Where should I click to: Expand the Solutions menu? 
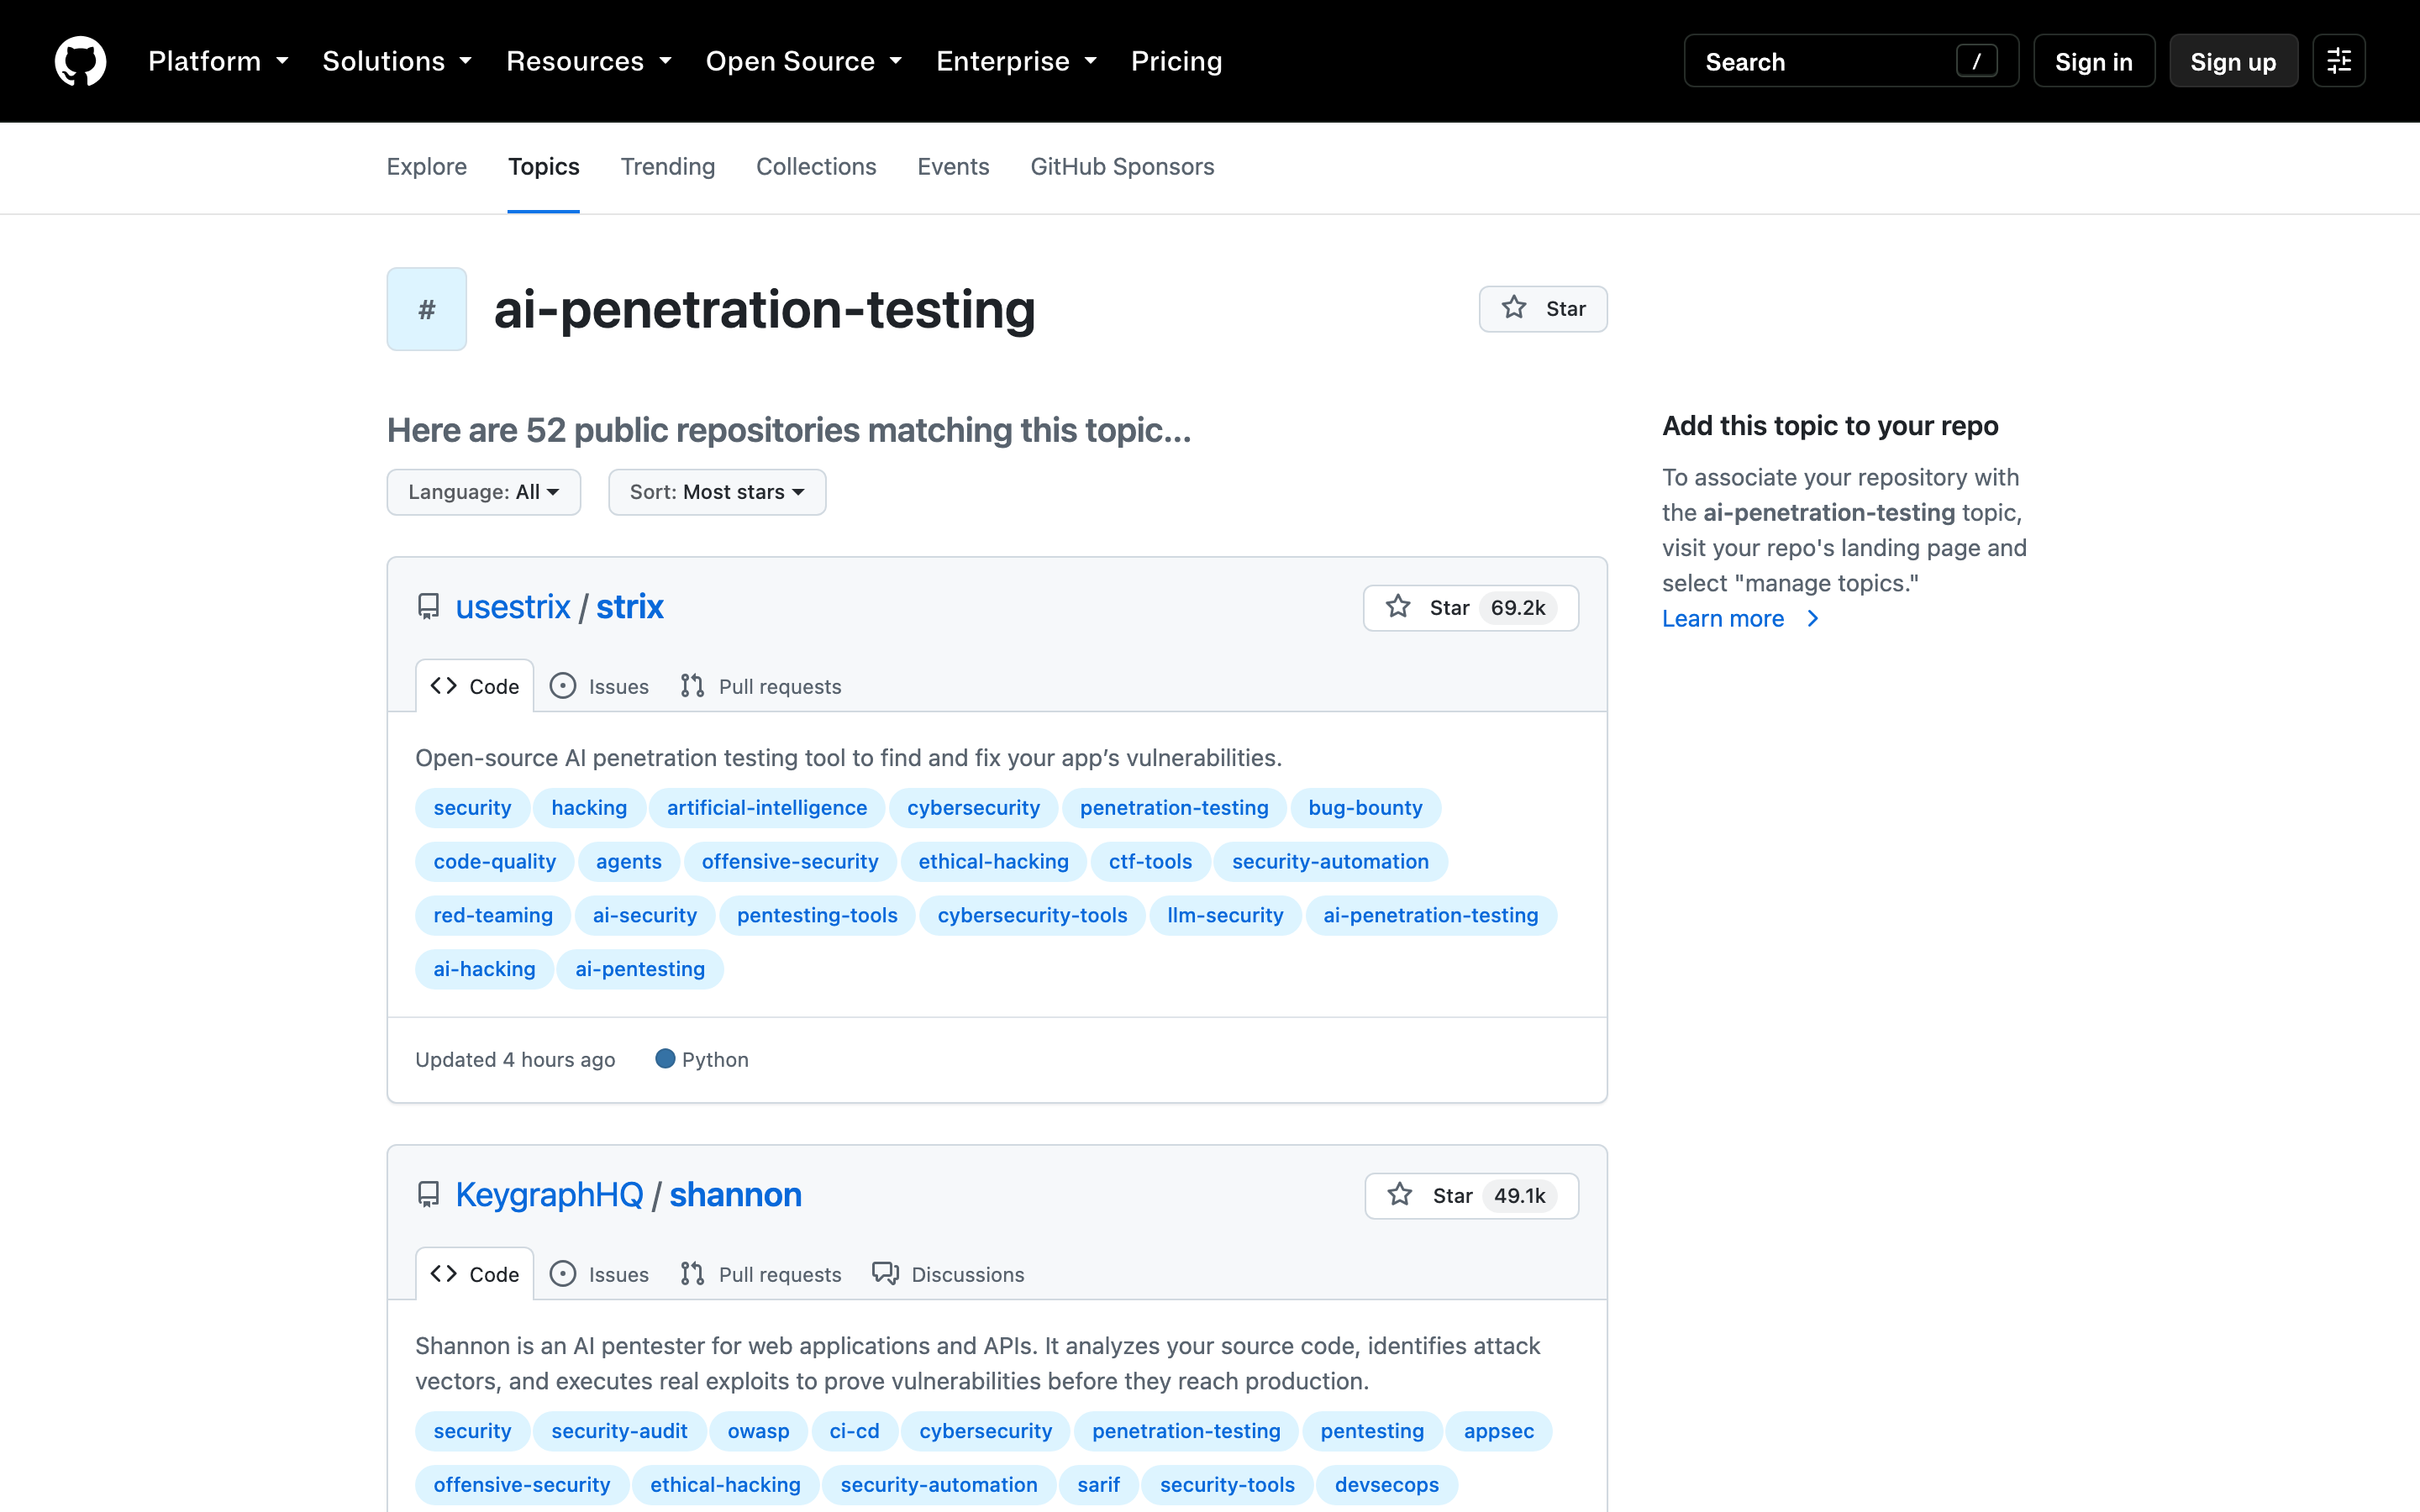tap(397, 61)
